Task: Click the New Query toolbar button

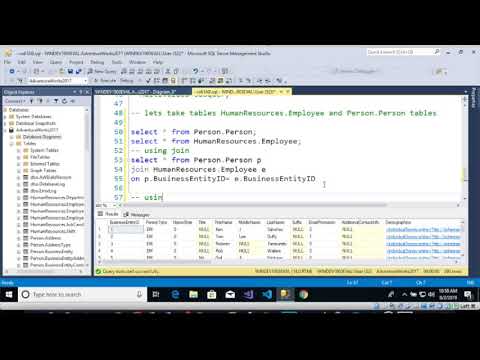Action: point(102,71)
